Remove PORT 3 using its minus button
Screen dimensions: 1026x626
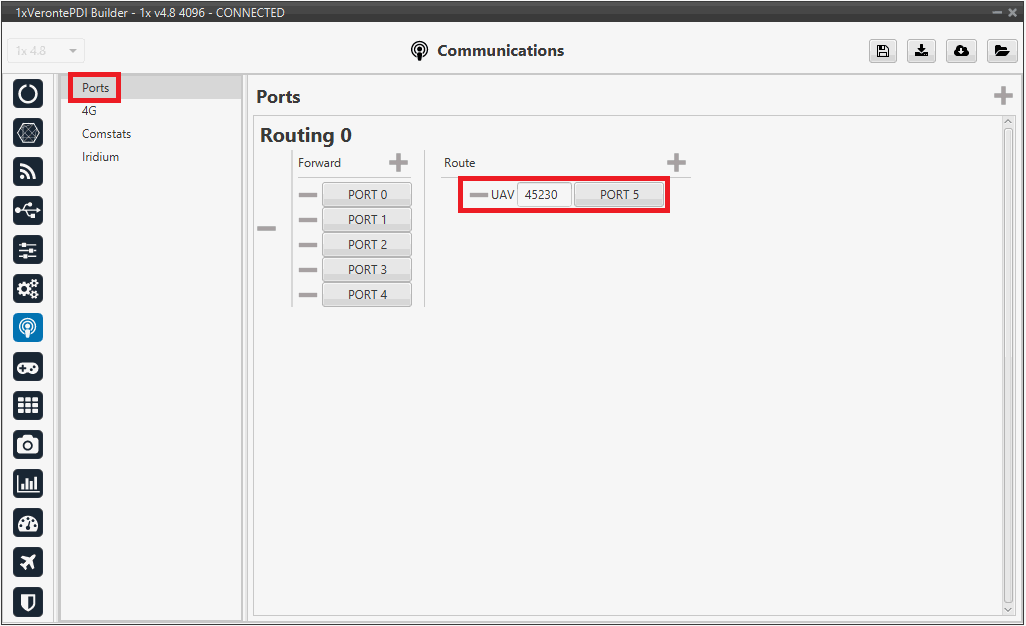[308, 270]
